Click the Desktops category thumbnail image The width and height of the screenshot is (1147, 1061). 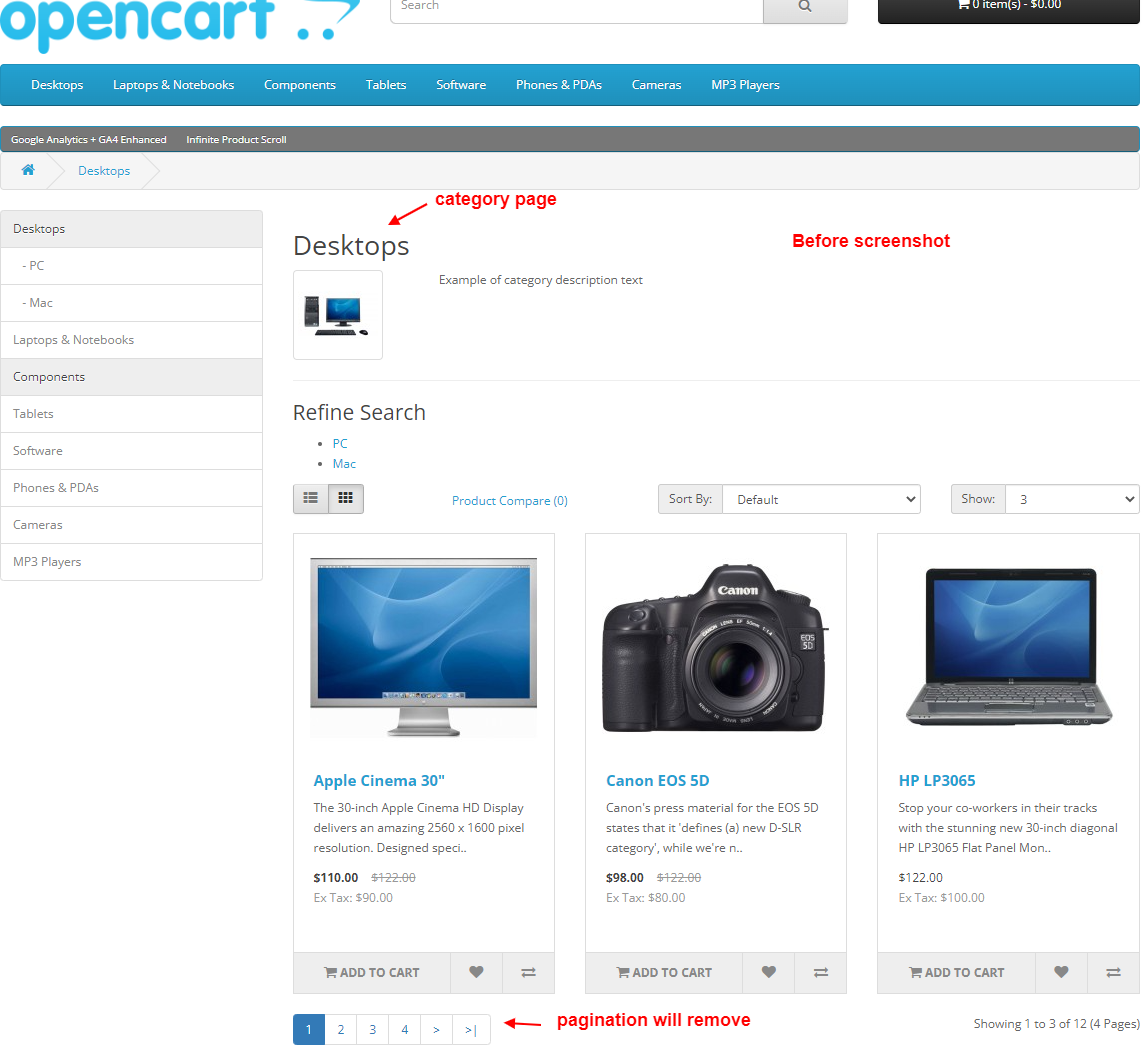point(337,314)
